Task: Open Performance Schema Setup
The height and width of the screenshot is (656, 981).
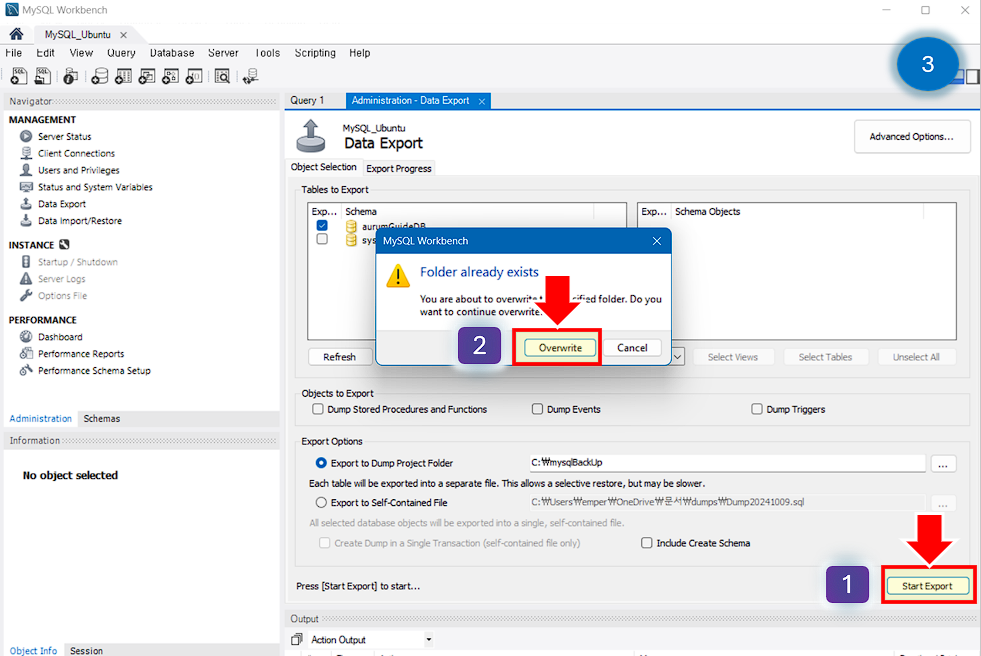Action: point(94,371)
